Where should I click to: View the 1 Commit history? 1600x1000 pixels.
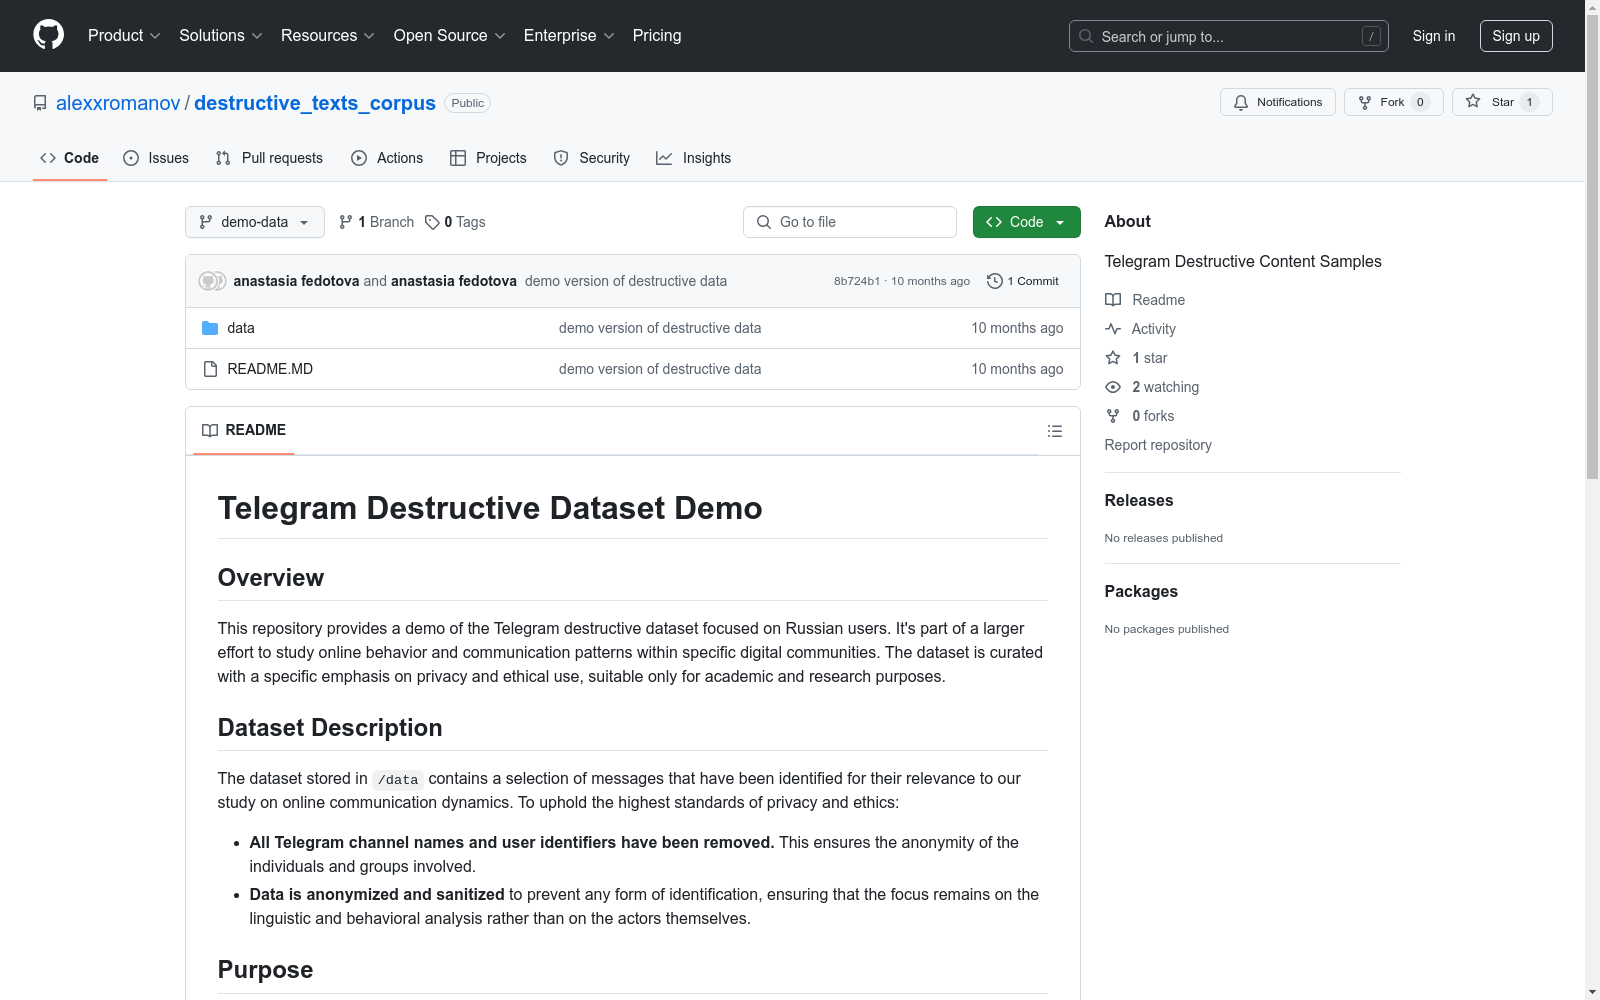coord(1023,281)
